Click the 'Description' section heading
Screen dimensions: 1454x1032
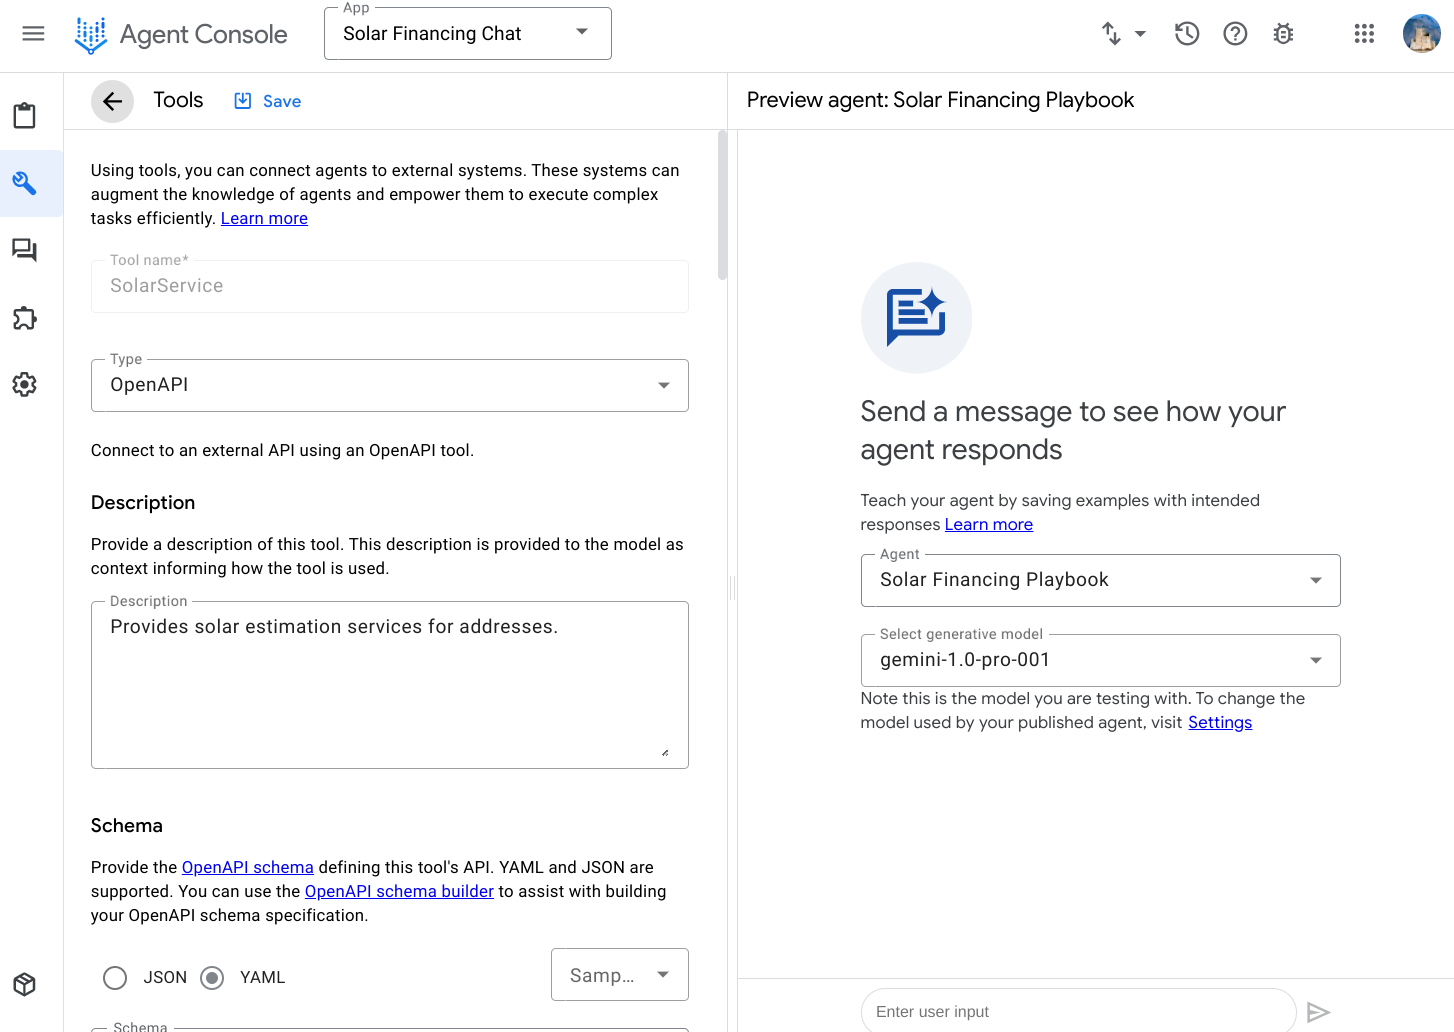pos(143,502)
